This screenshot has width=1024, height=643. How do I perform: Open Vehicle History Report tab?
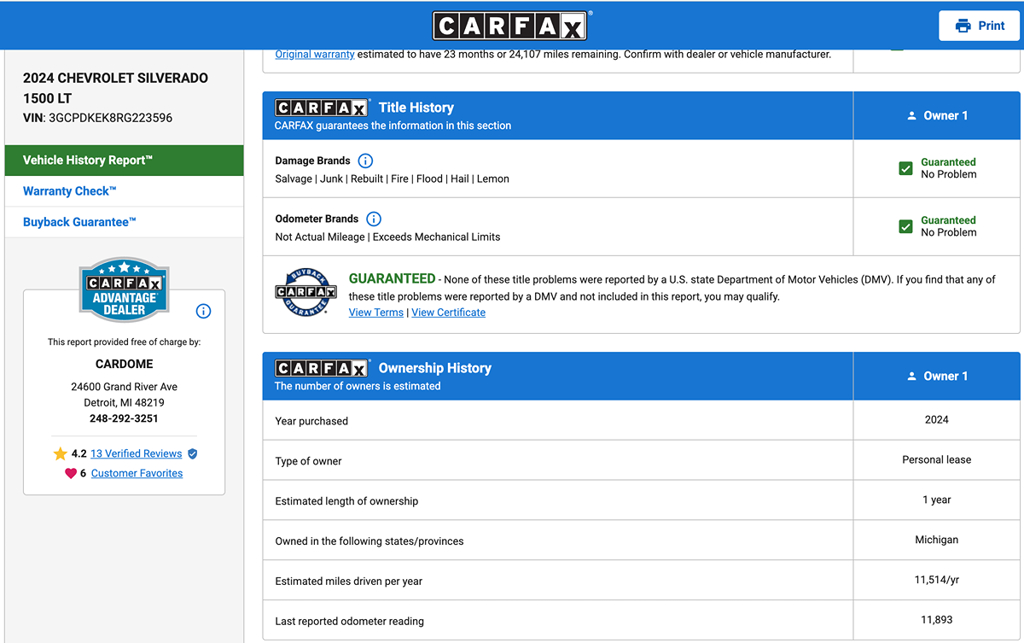[124, 161]
